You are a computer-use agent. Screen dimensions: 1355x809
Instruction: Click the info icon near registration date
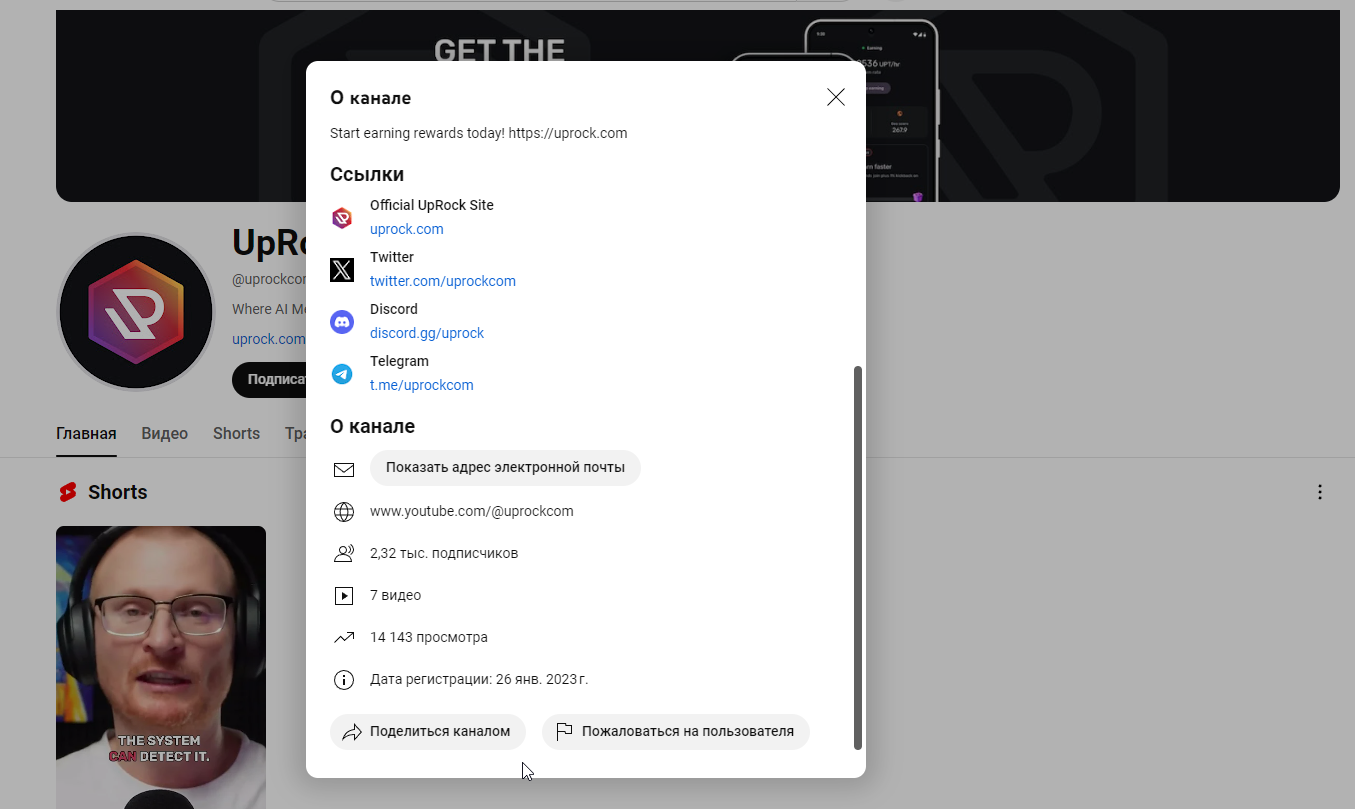344,680
